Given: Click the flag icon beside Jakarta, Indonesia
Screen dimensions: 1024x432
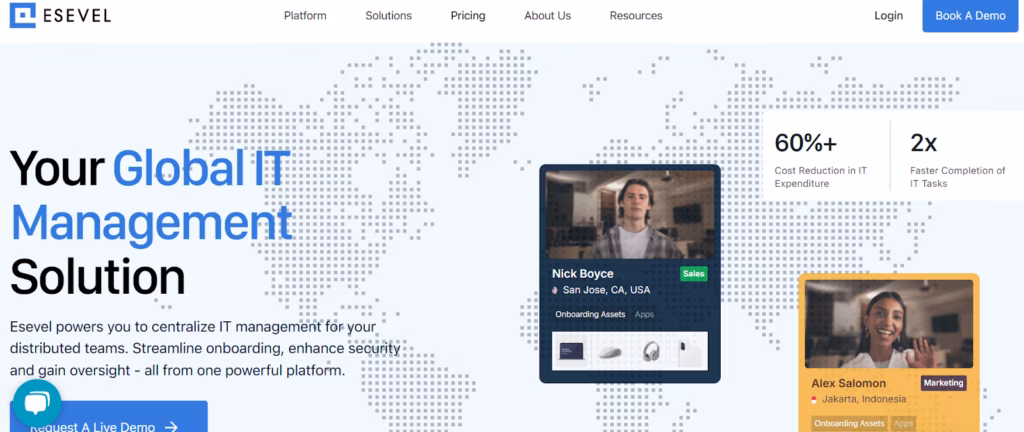Looking at the screenshot, I should tap(814, 399).
